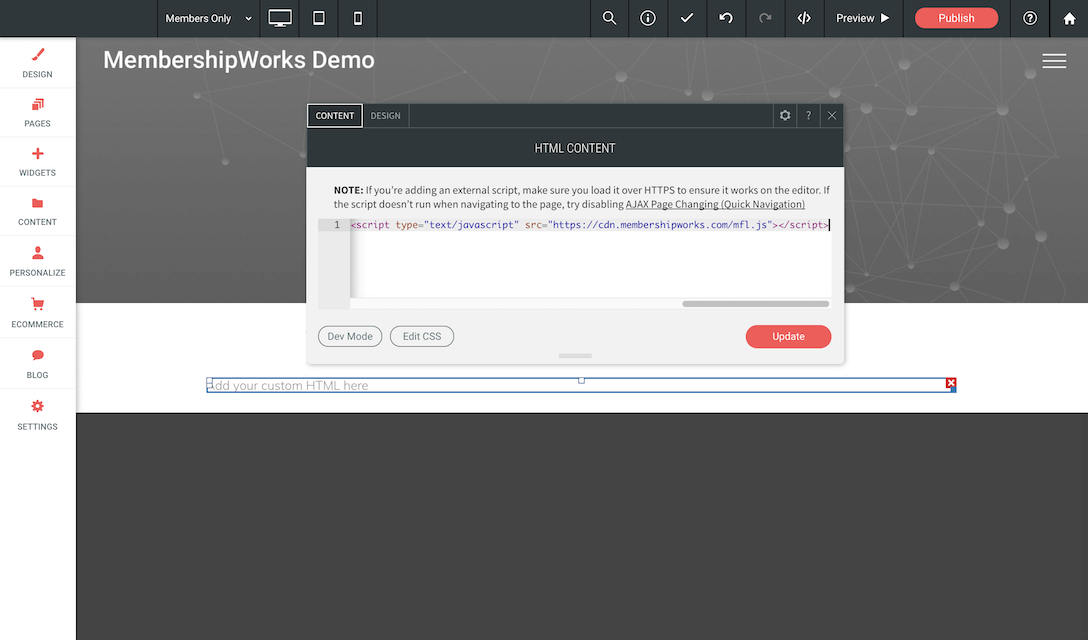Close the HTML Content dialog
This screenshot has height=640, width=1088.
click(x=832, y=115)
